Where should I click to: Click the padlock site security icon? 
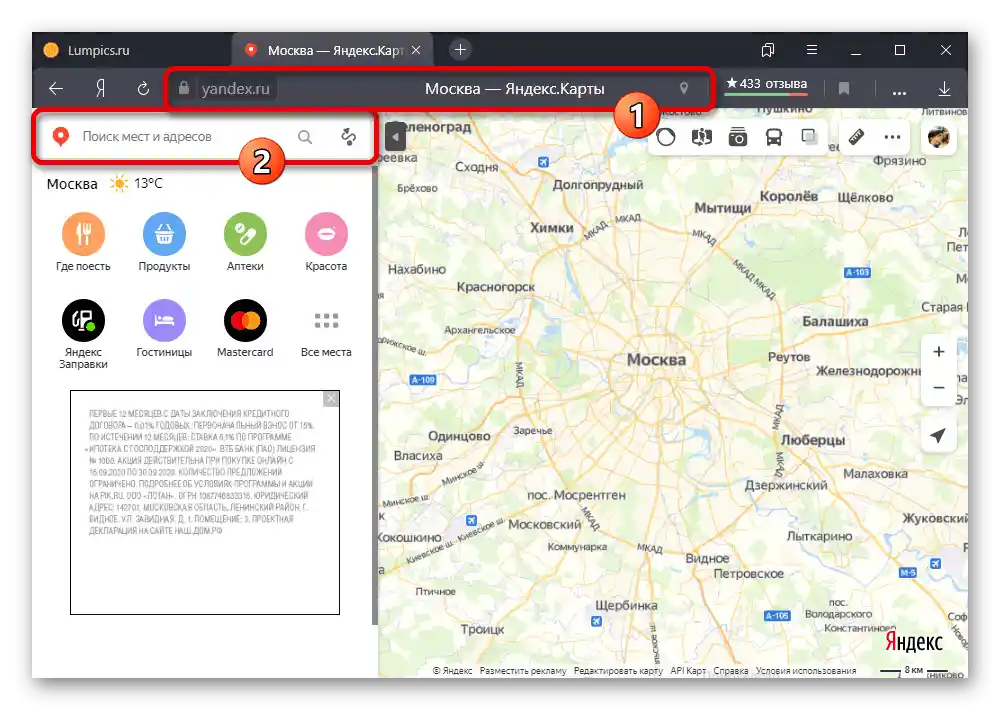pos(184,88)
